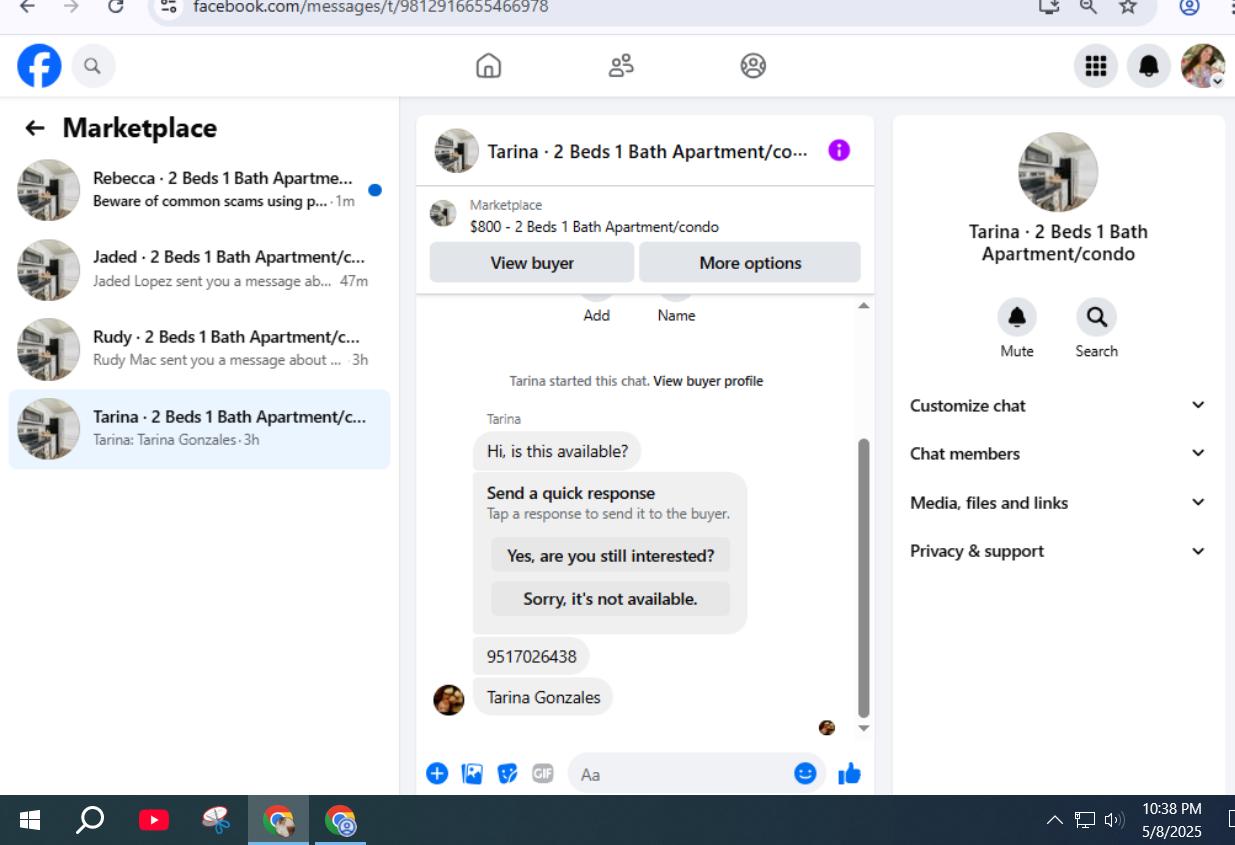1235x845 pixels.
Task: Show hidden system tray icons chevron
Action: click(x=1054, y=821)
